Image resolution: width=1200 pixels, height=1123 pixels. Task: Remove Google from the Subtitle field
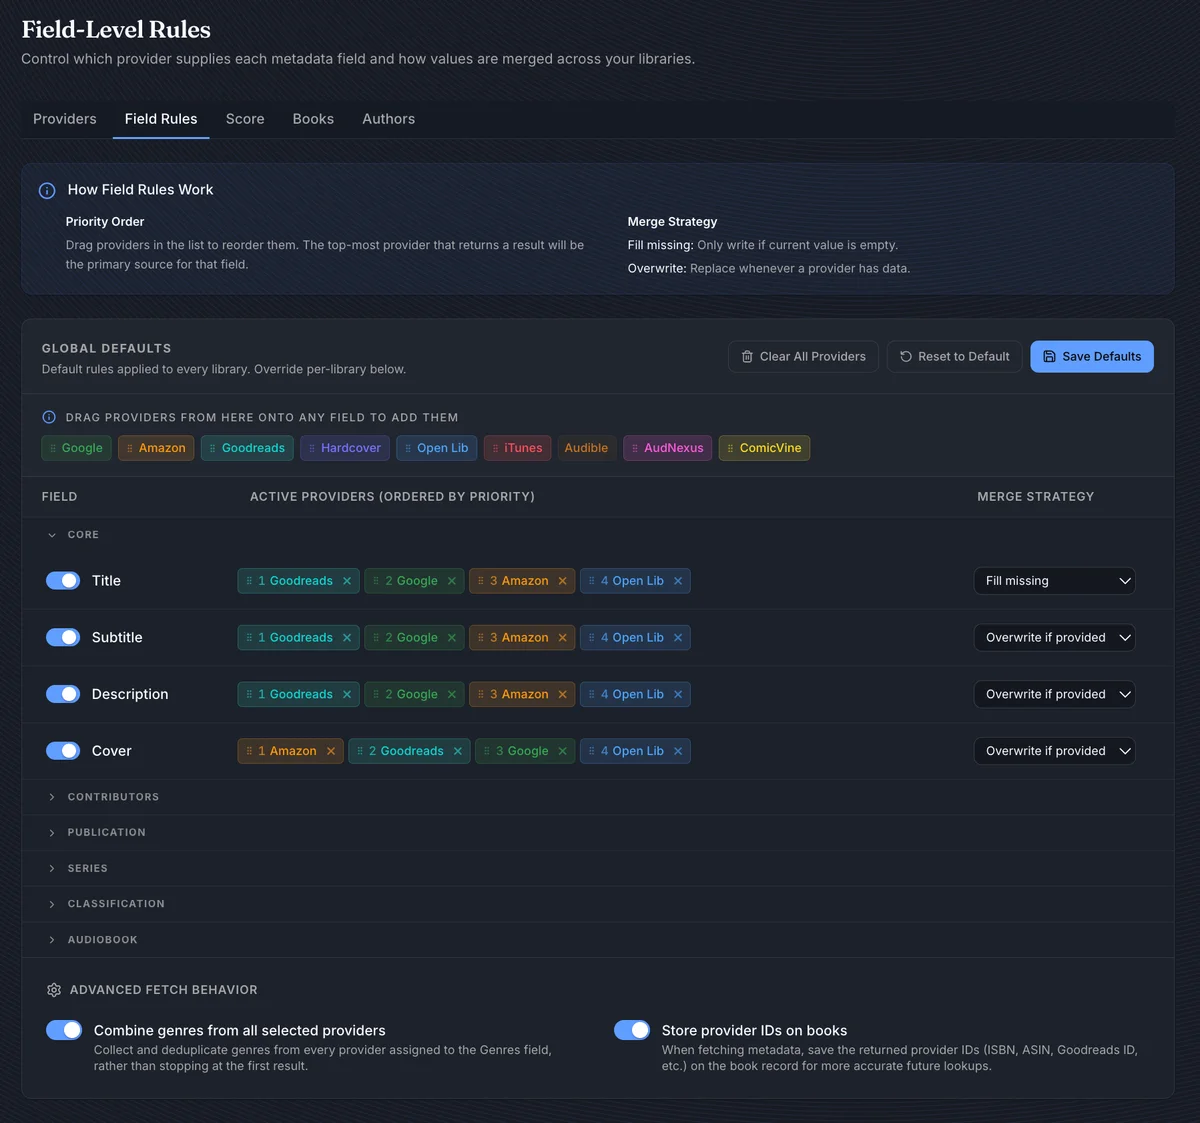coord(452,638)
